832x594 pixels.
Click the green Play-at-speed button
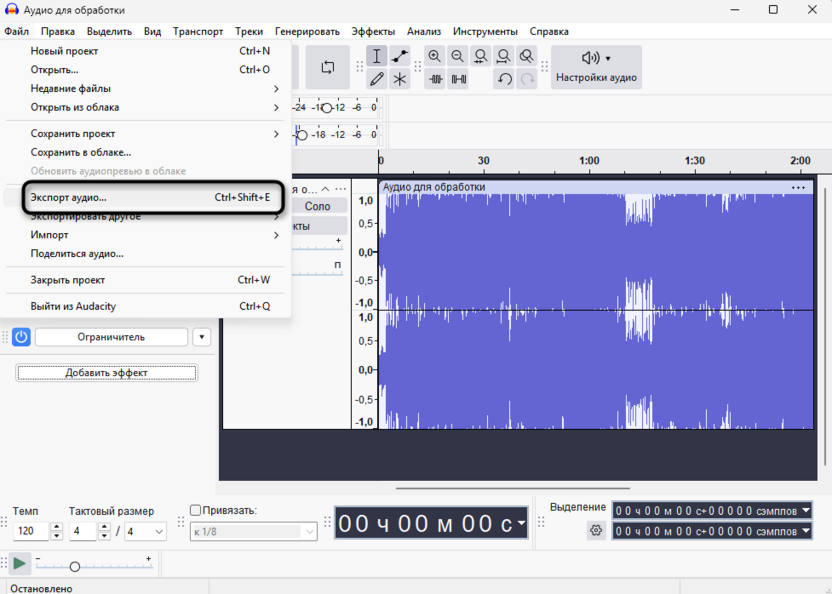pyautogui.click(x=20, y=564)
